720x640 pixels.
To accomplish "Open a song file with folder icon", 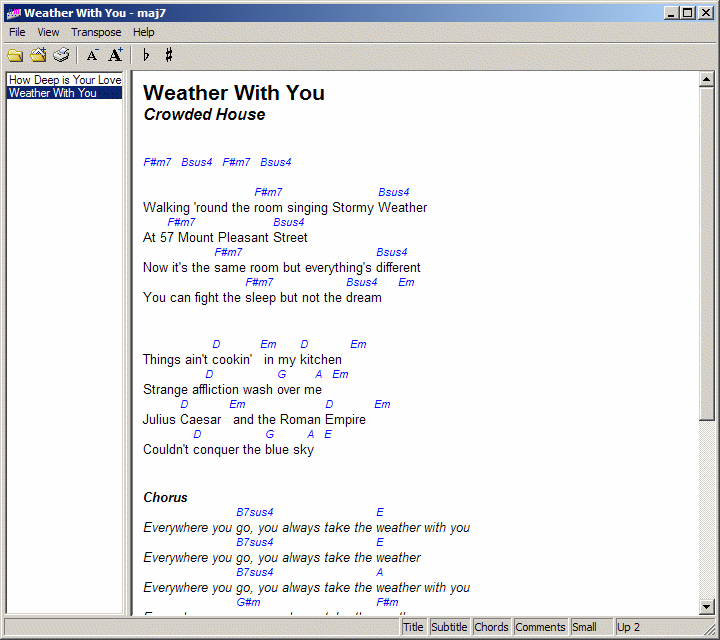I will 15,56.
